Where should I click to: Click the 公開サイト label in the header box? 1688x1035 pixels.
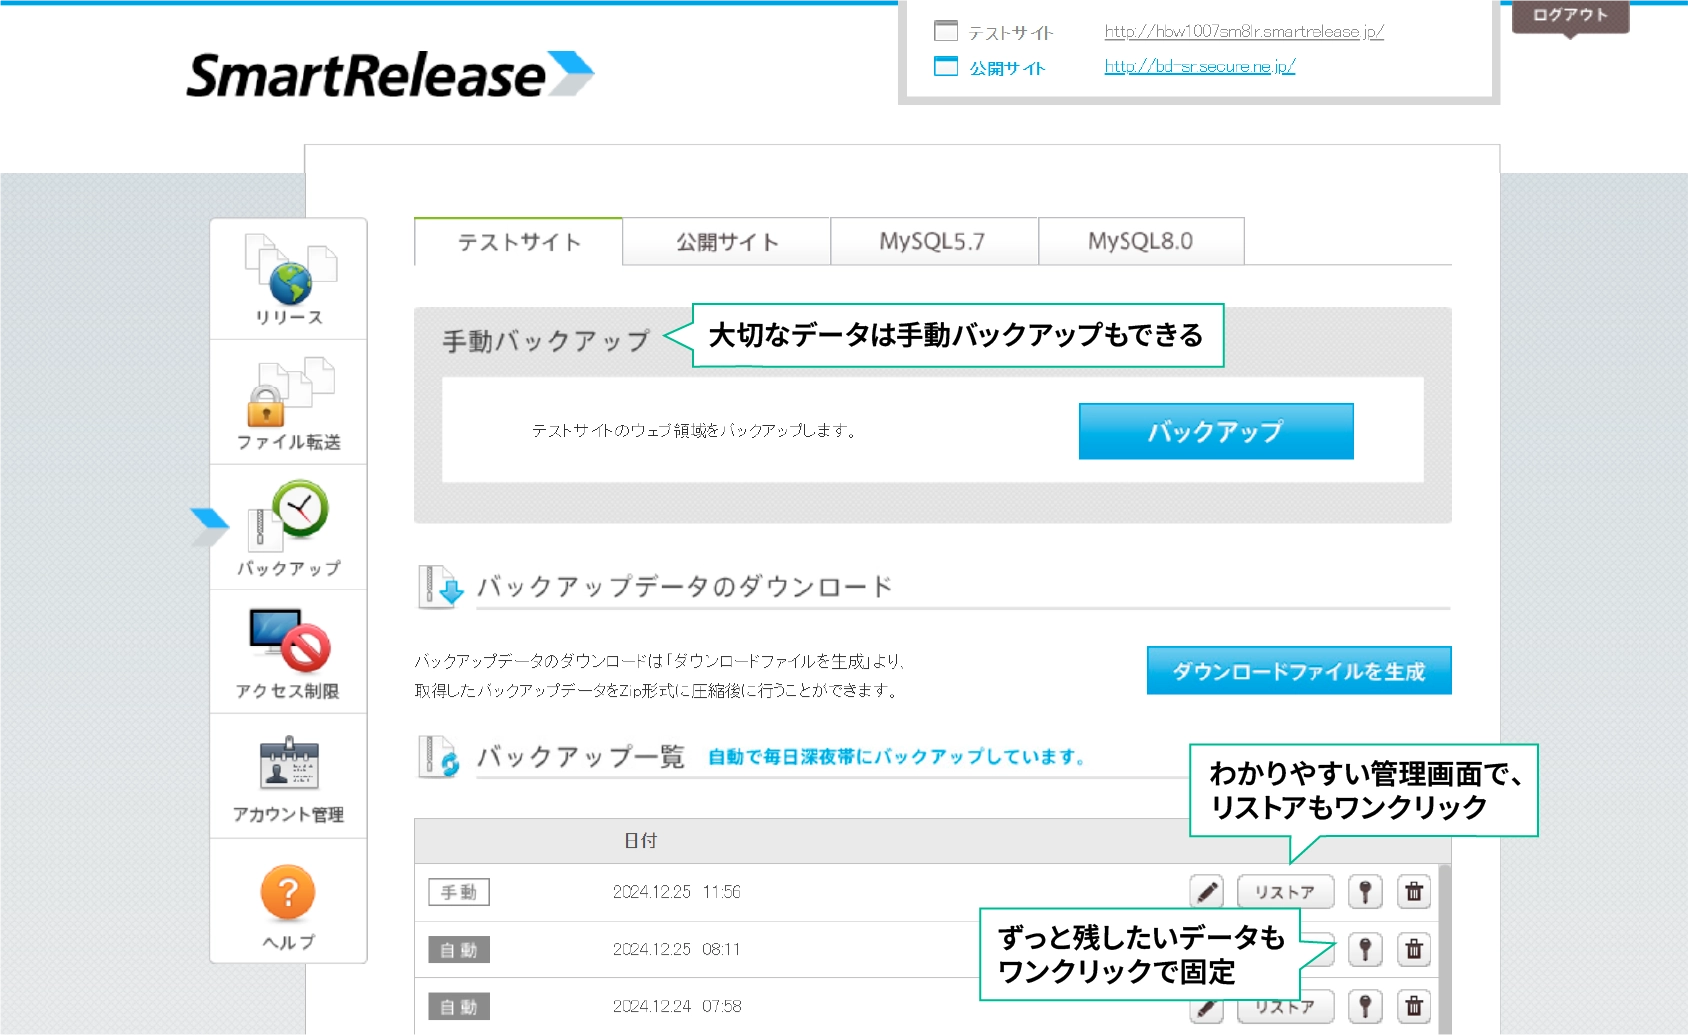(x=1007, y=68)
